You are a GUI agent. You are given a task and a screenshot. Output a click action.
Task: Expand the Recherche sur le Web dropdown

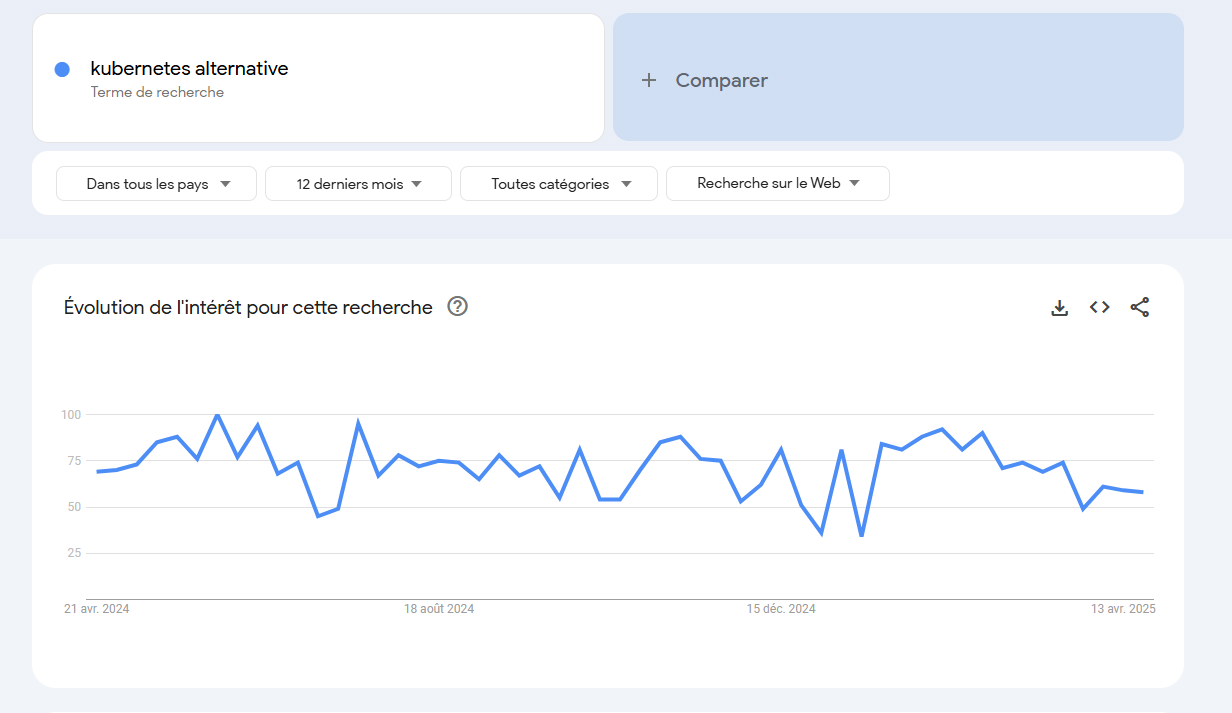pos(778,184)
